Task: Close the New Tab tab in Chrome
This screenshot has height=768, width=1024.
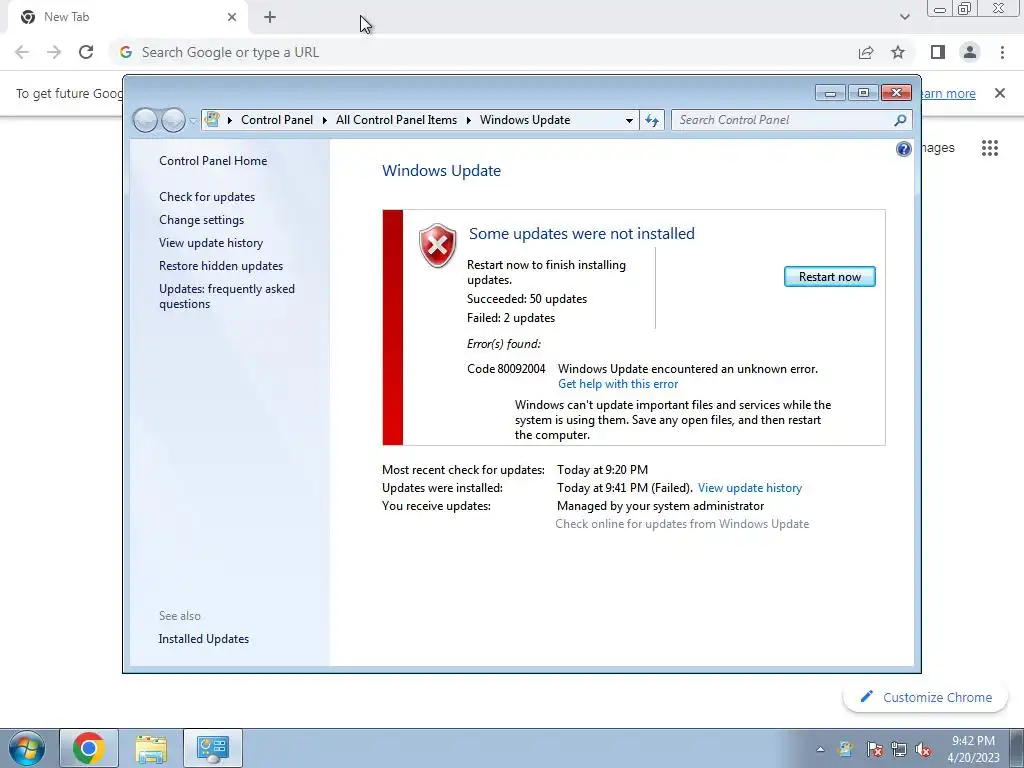Action: pyautogui.click(x=232, y=17)
